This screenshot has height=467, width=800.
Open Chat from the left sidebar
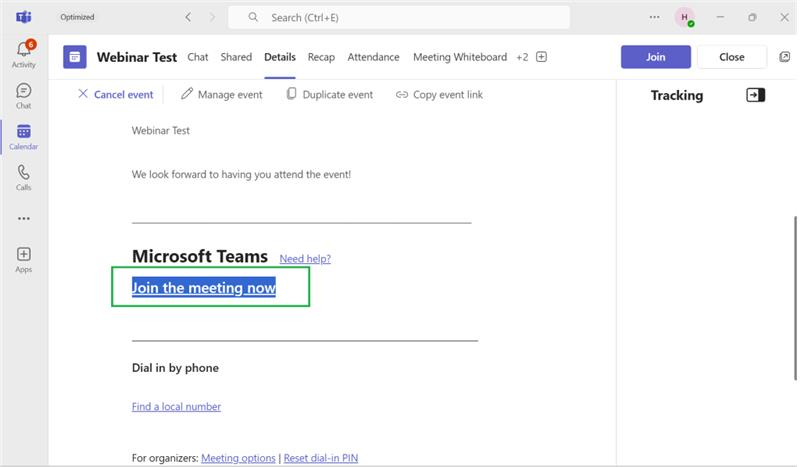tap(23, 96)
